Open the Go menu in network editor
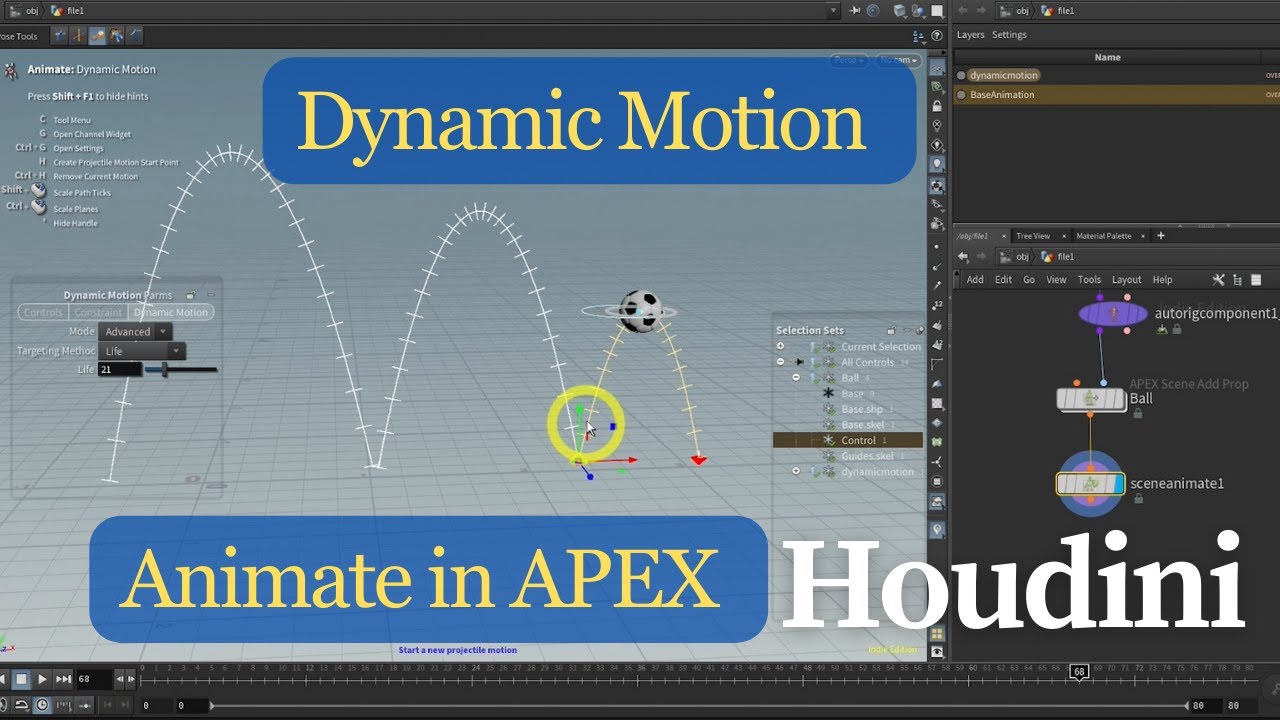The image size is (1280, 720). click(1029, 280)
